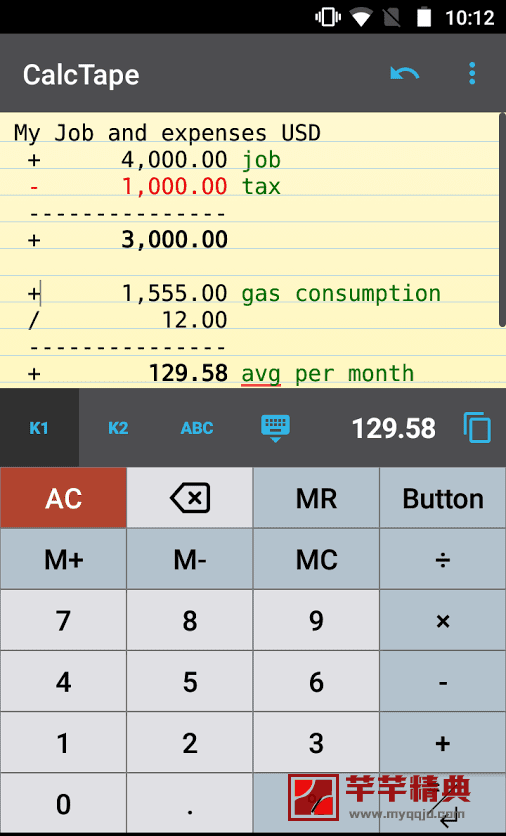This screenshot has width=506, height=836.
Task: Select the 129.58 result on the tape
Action: point(188,373)
